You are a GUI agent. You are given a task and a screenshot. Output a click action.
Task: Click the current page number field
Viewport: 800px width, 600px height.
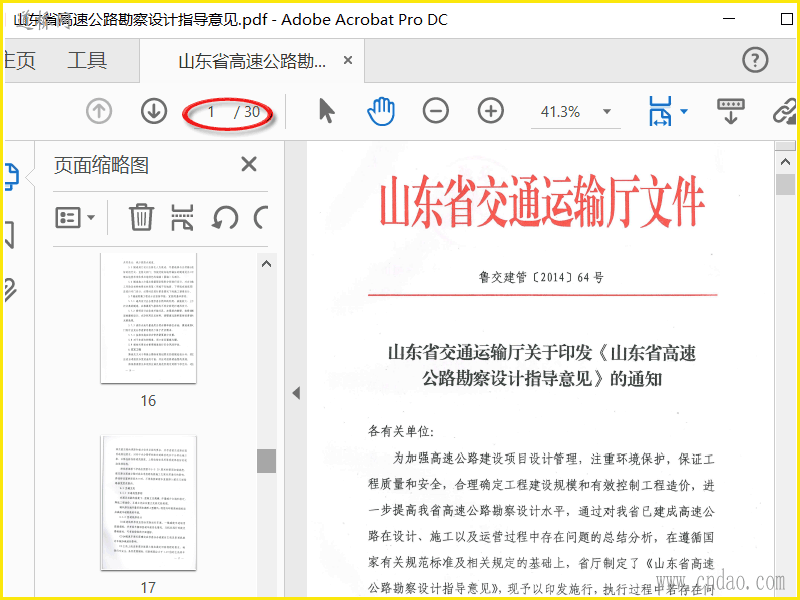click(x=211, y=112)
